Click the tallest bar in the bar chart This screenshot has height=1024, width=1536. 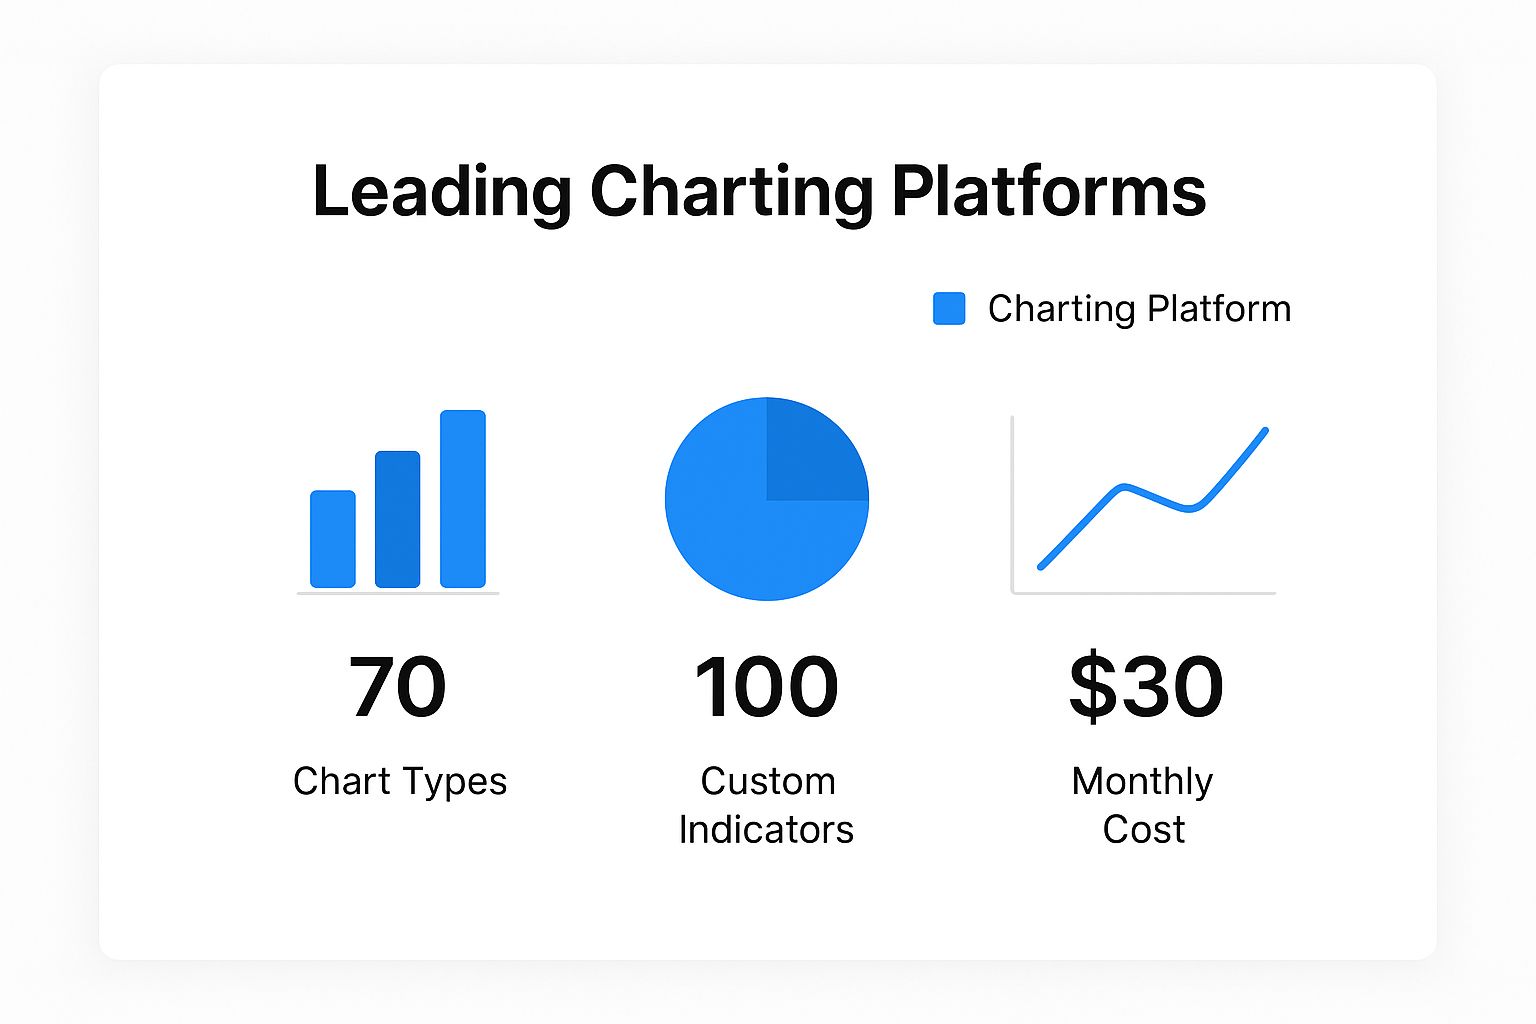click(463, 499)
